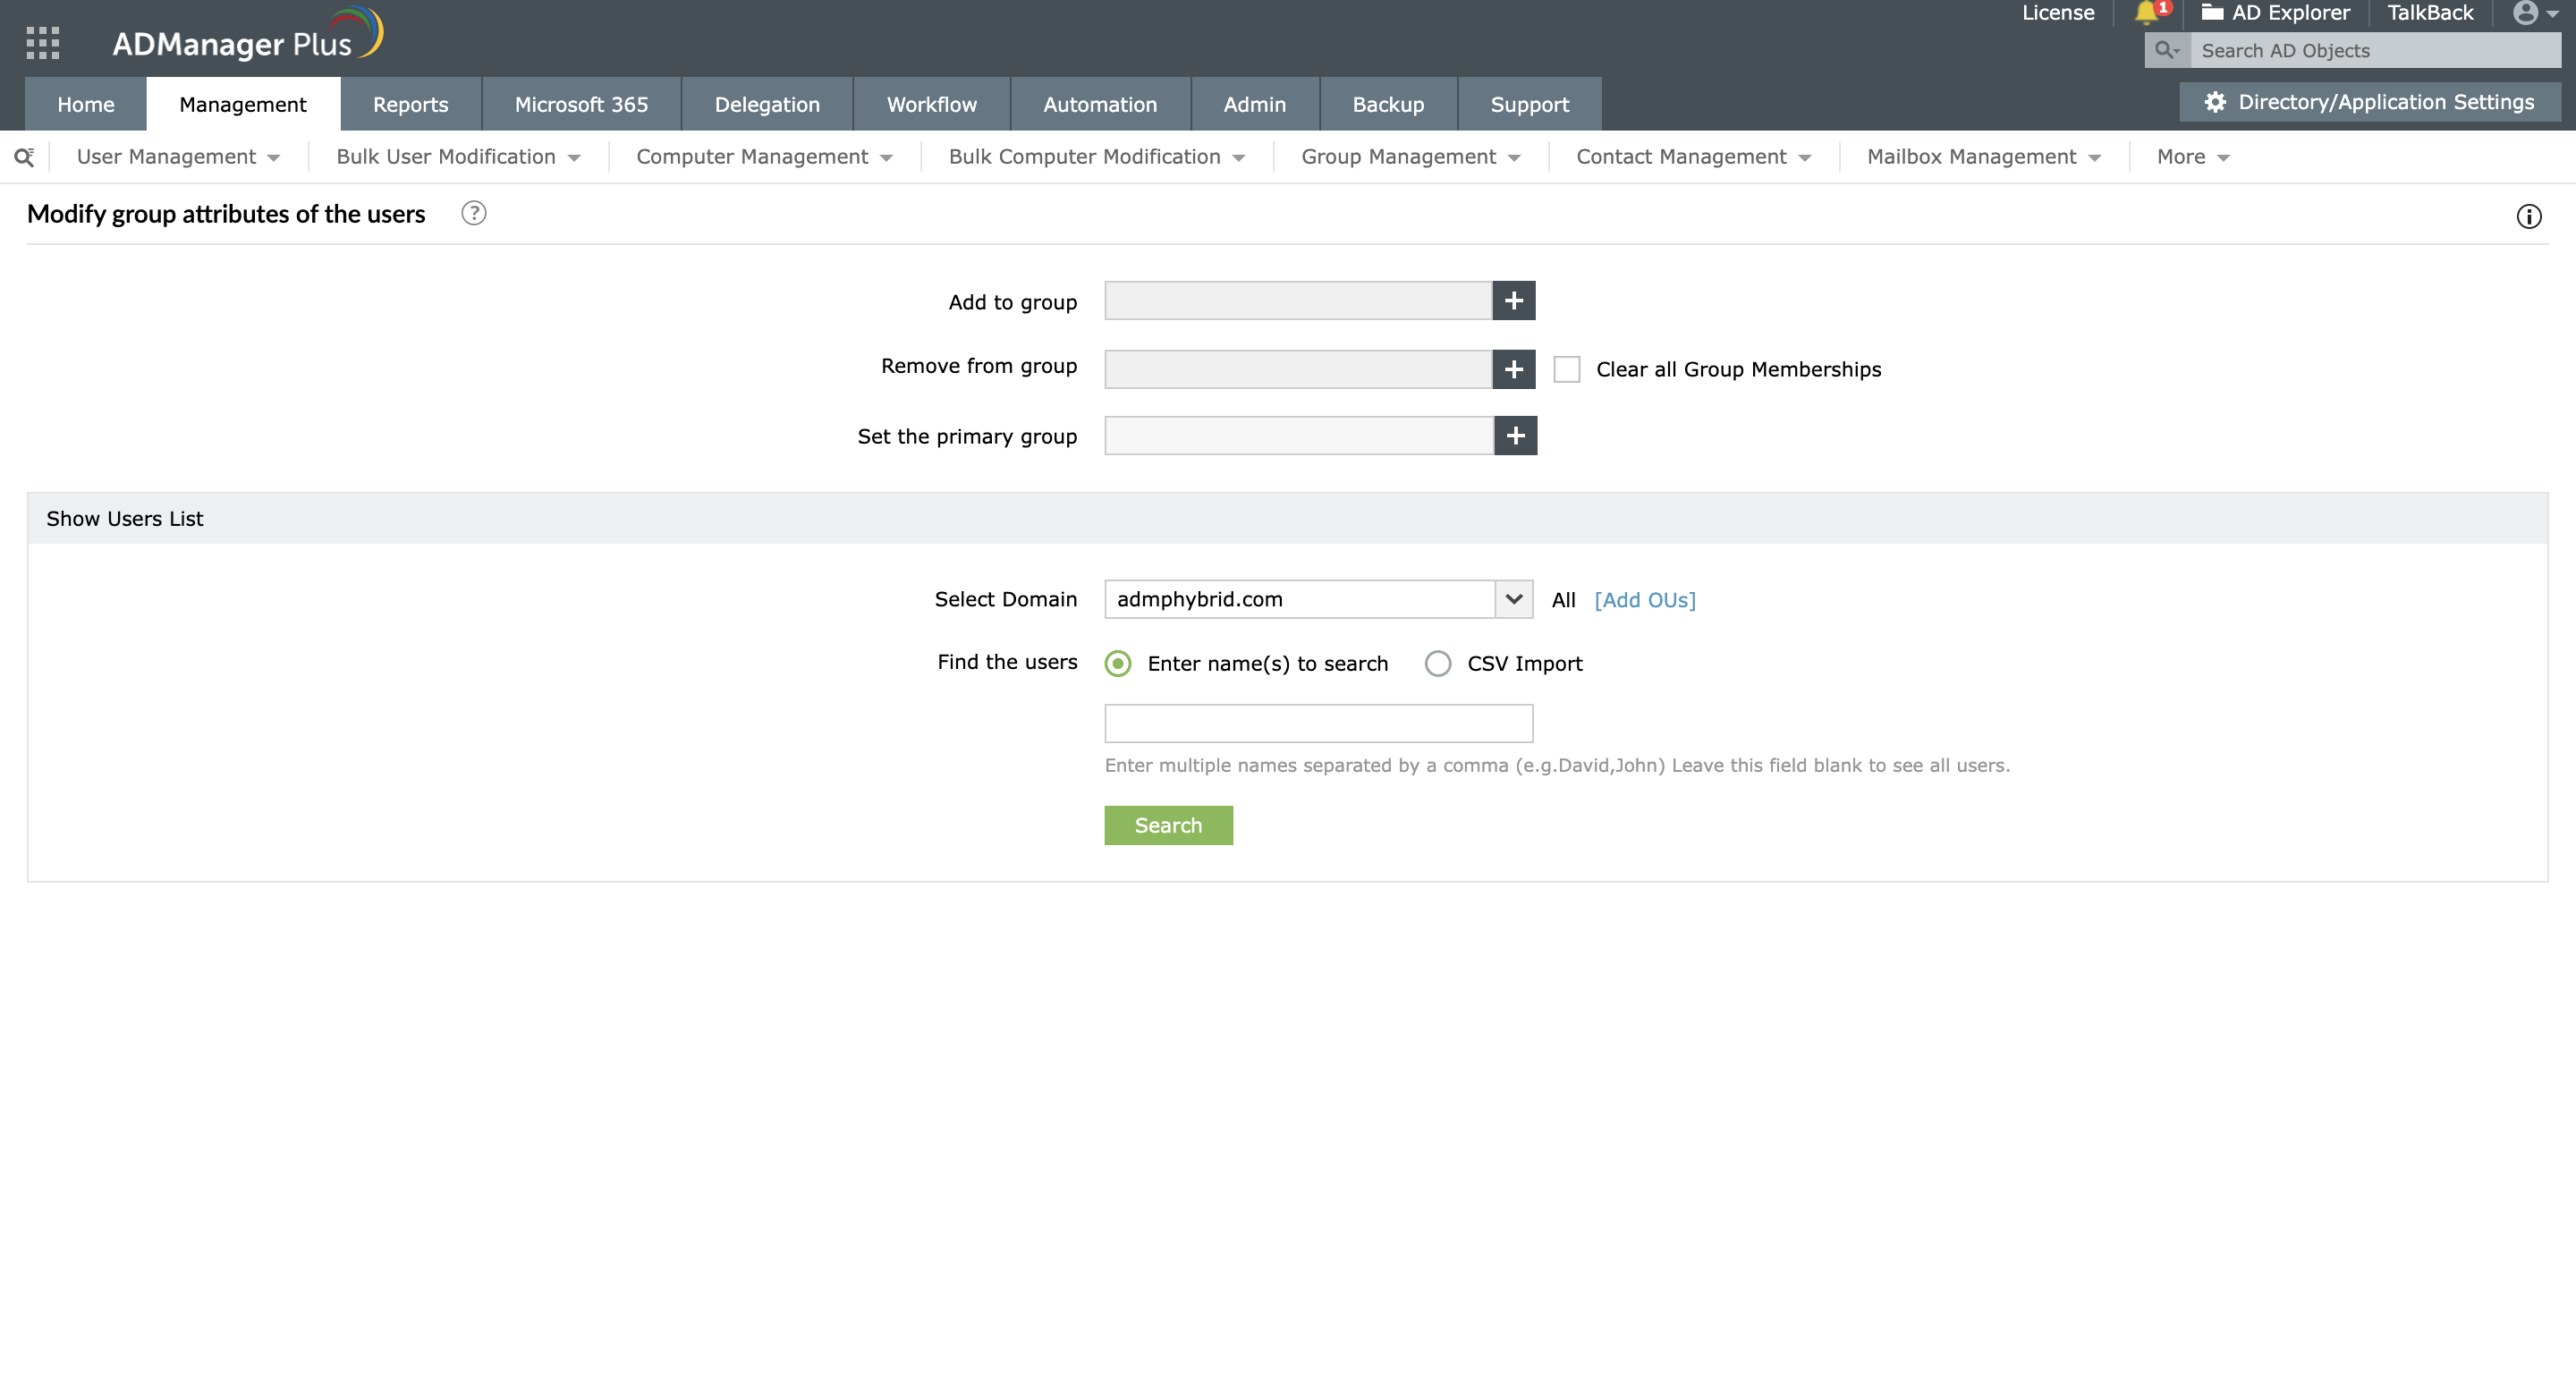Image resolution: width=2576 pixels, height=1388 pixels.
Task: Click the plus icon beside Set the primary group
Action: pos(1515,436)
